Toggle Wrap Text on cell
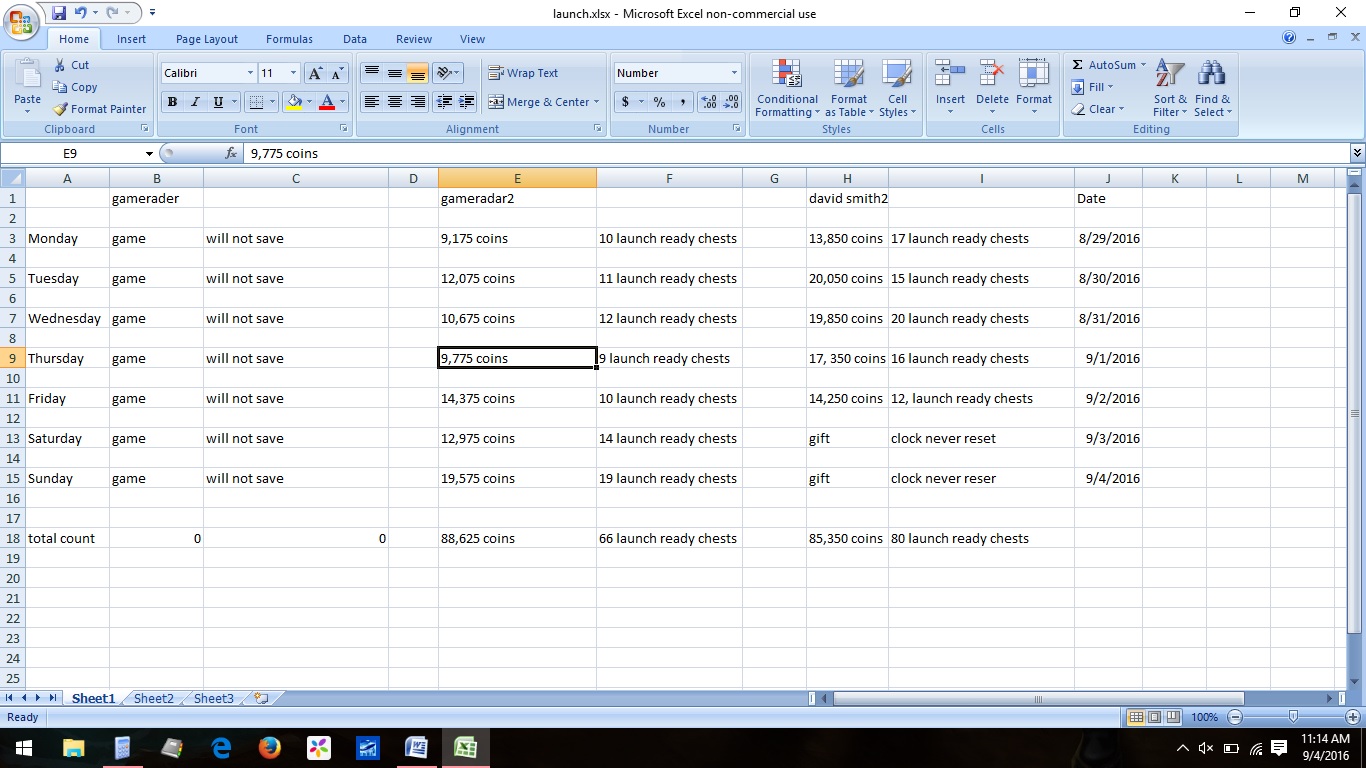 523,73
